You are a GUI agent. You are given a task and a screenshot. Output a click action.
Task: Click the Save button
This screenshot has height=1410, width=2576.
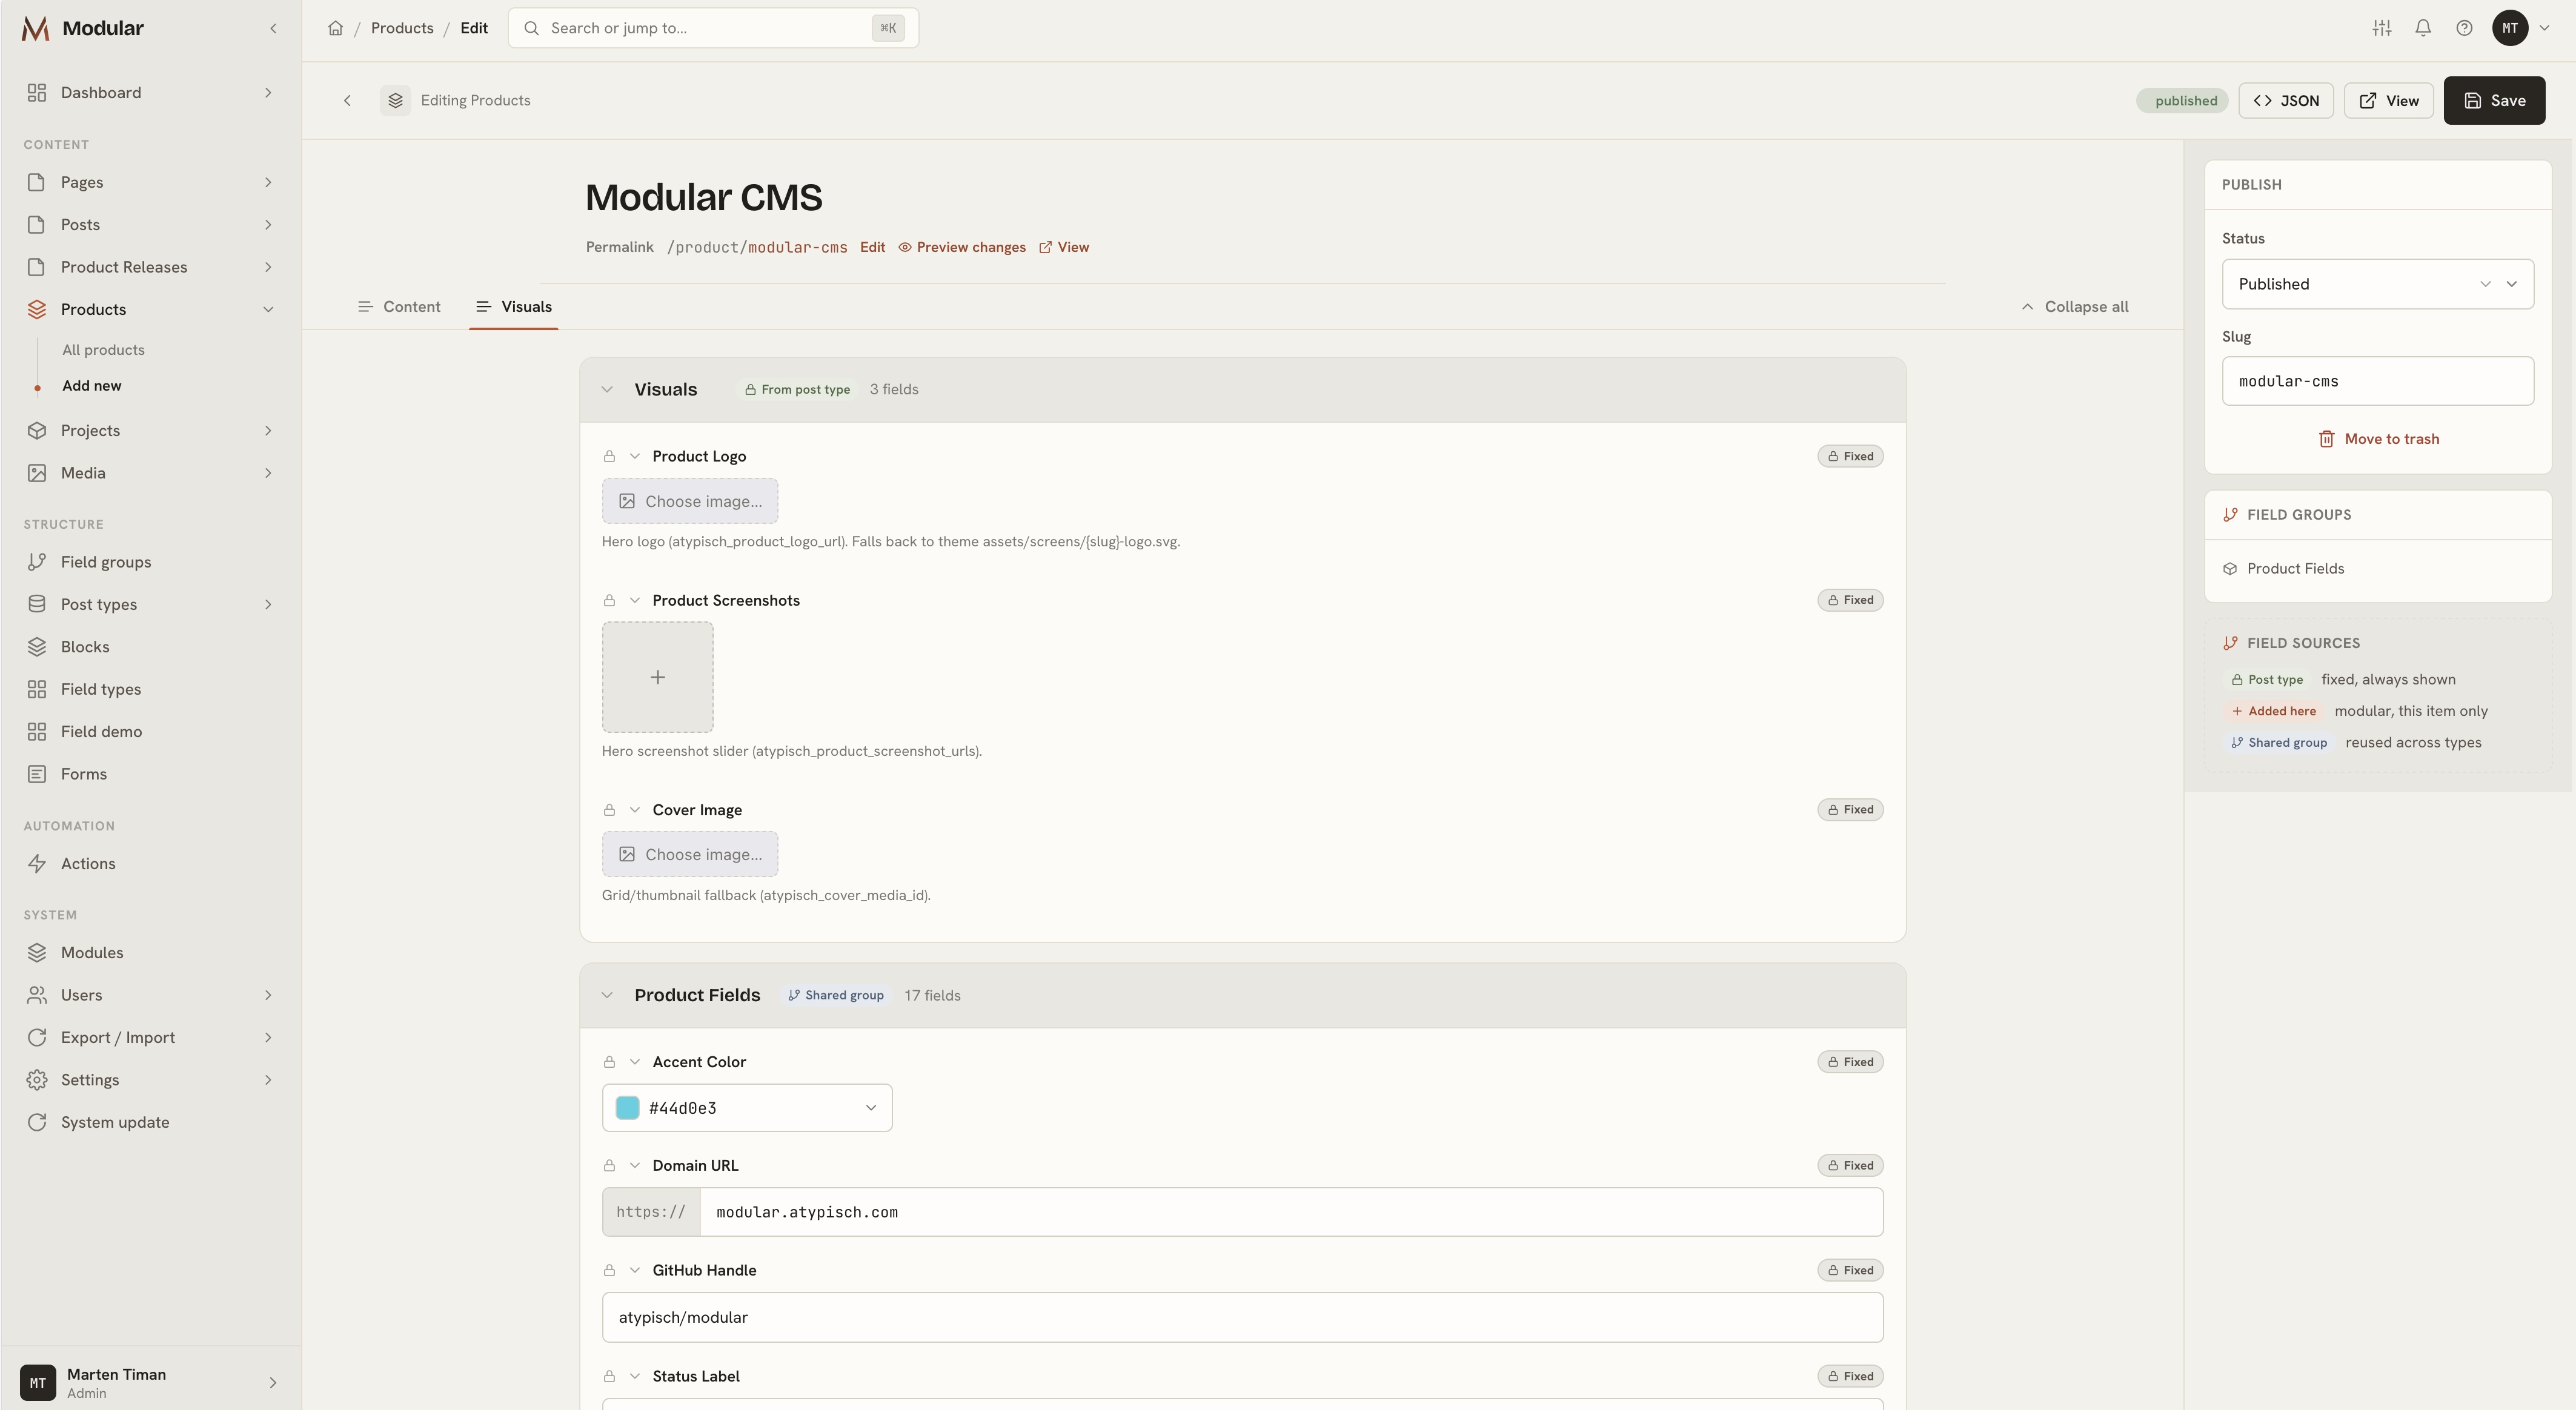tap(2494, 100)
